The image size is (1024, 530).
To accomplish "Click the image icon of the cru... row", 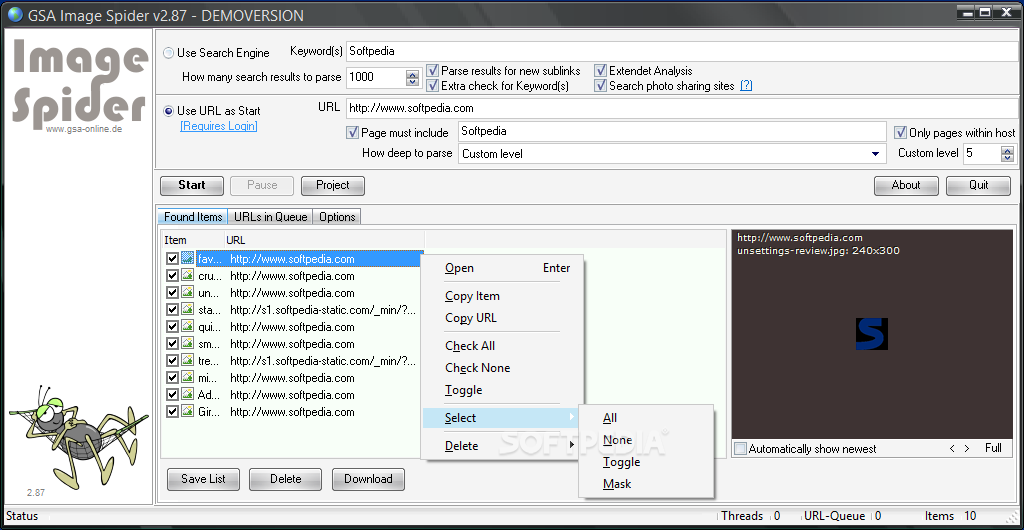I will [x=187, y=275].
